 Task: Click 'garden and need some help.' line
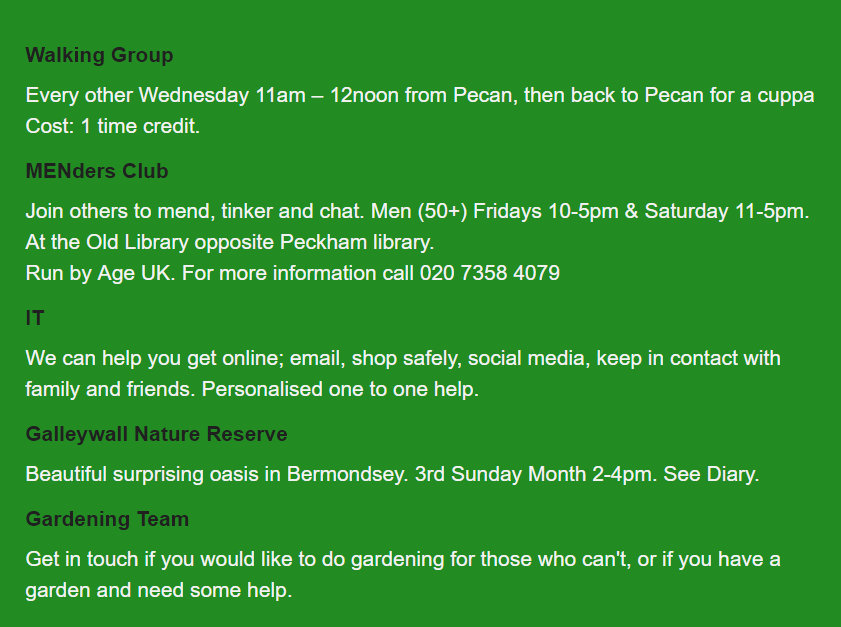159,591
